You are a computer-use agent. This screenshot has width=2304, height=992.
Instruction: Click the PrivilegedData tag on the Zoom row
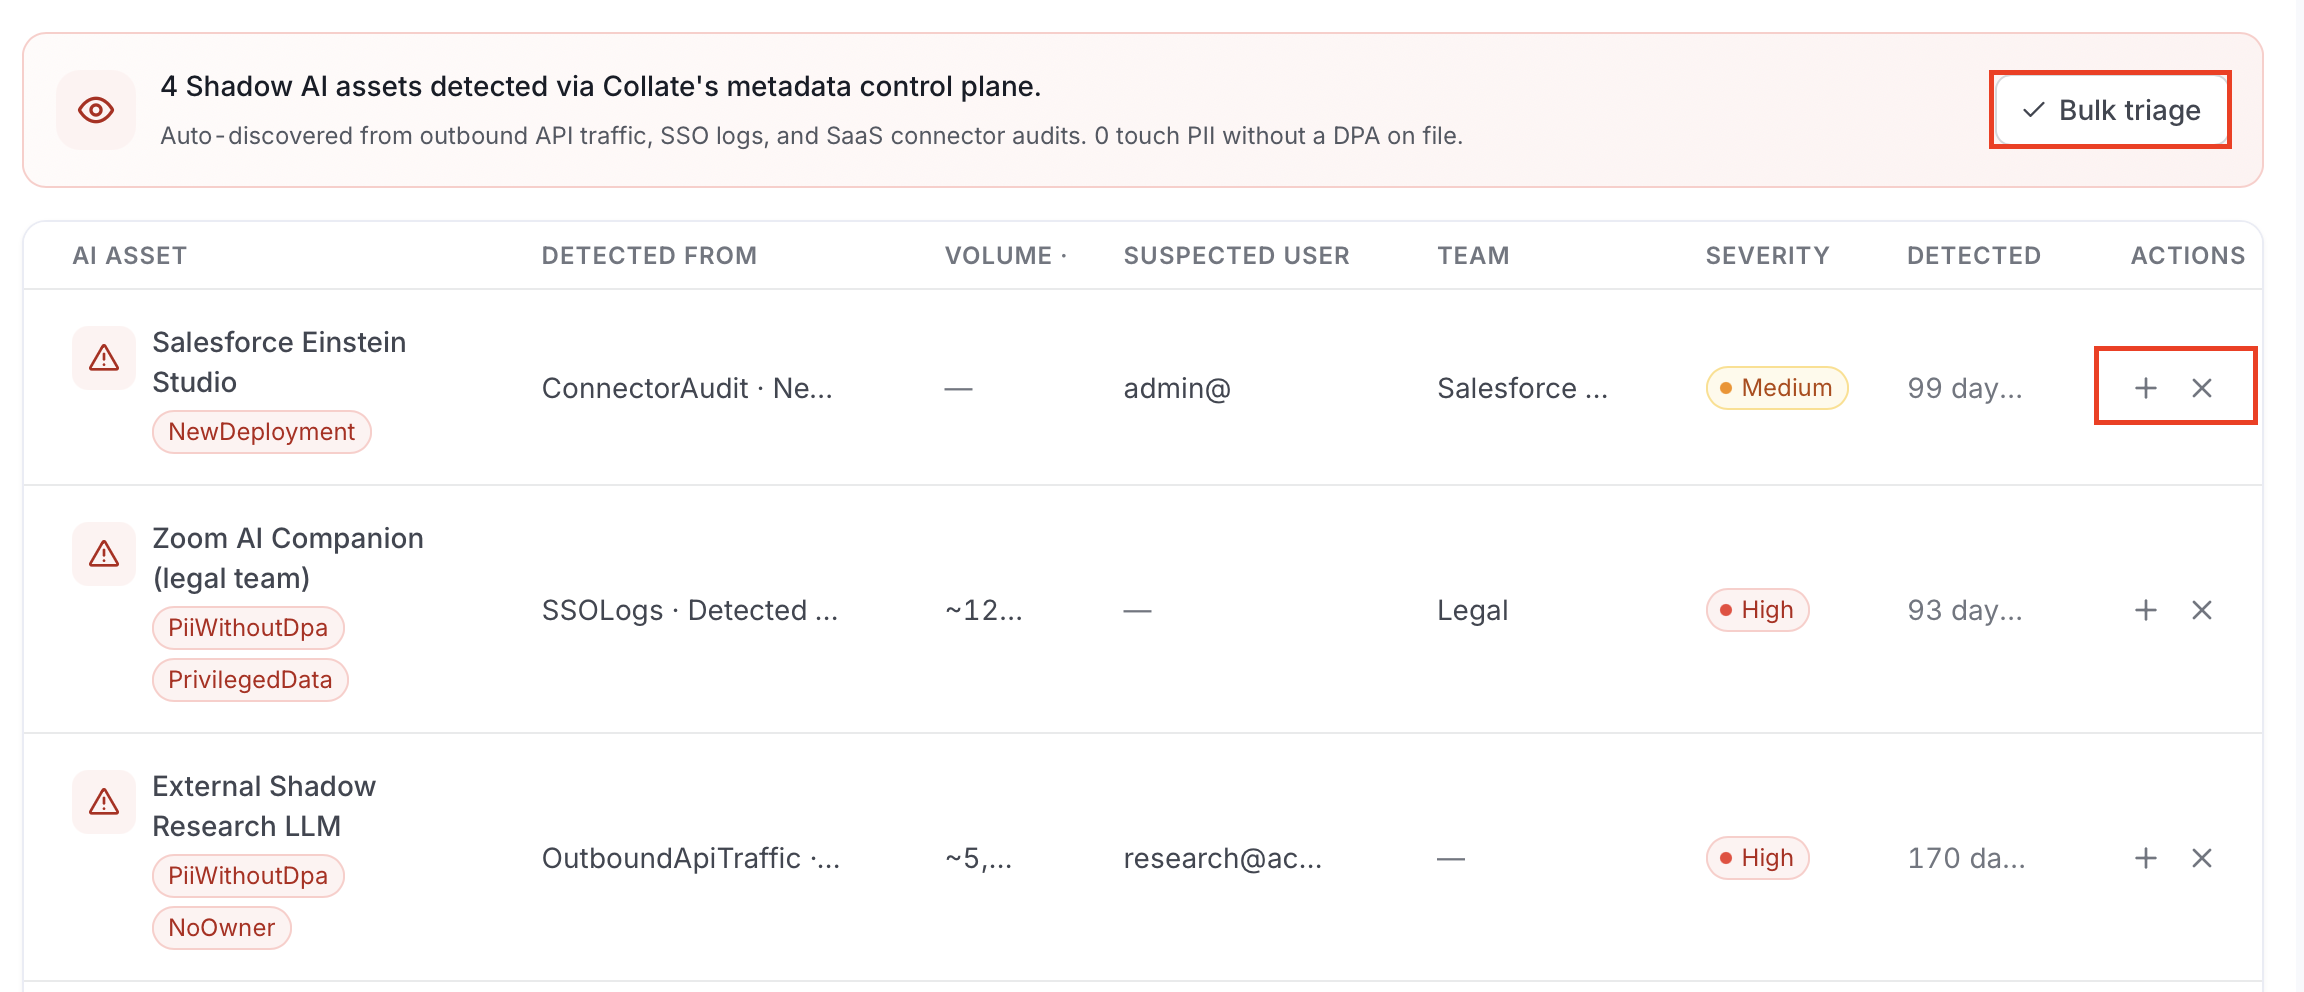[x=250, y=680]
